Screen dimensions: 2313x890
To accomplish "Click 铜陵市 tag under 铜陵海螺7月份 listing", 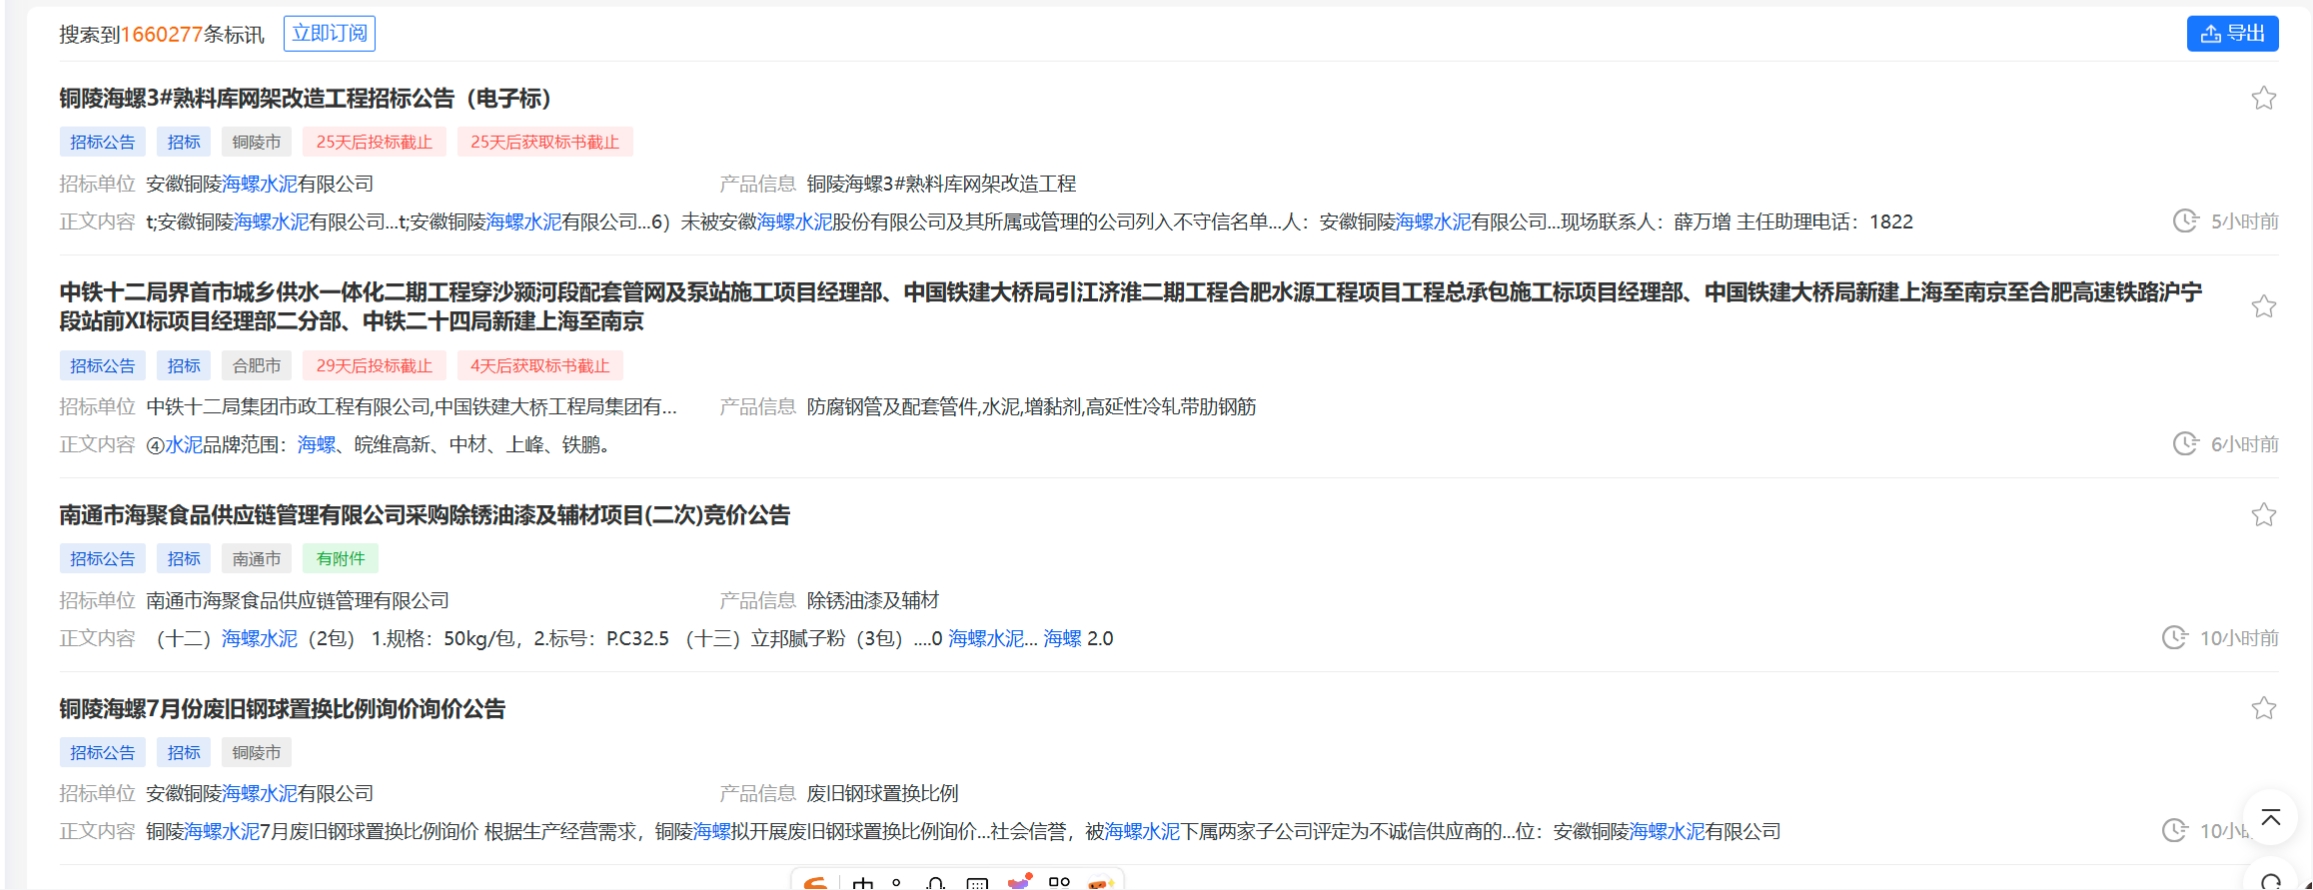I will [257, 753].
